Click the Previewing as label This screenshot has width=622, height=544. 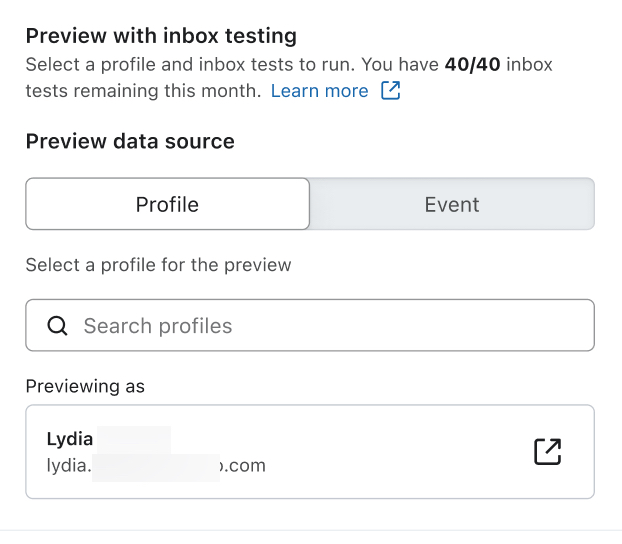pos(85,386)
